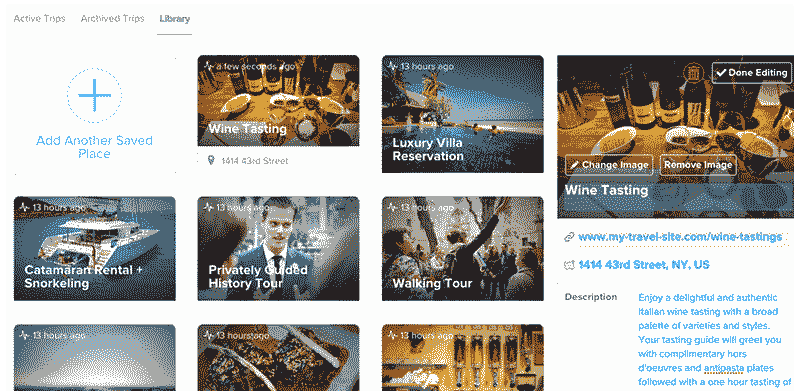
Task: Open the my-travel-site.com wine-tastings link
Action: (680, 237)
